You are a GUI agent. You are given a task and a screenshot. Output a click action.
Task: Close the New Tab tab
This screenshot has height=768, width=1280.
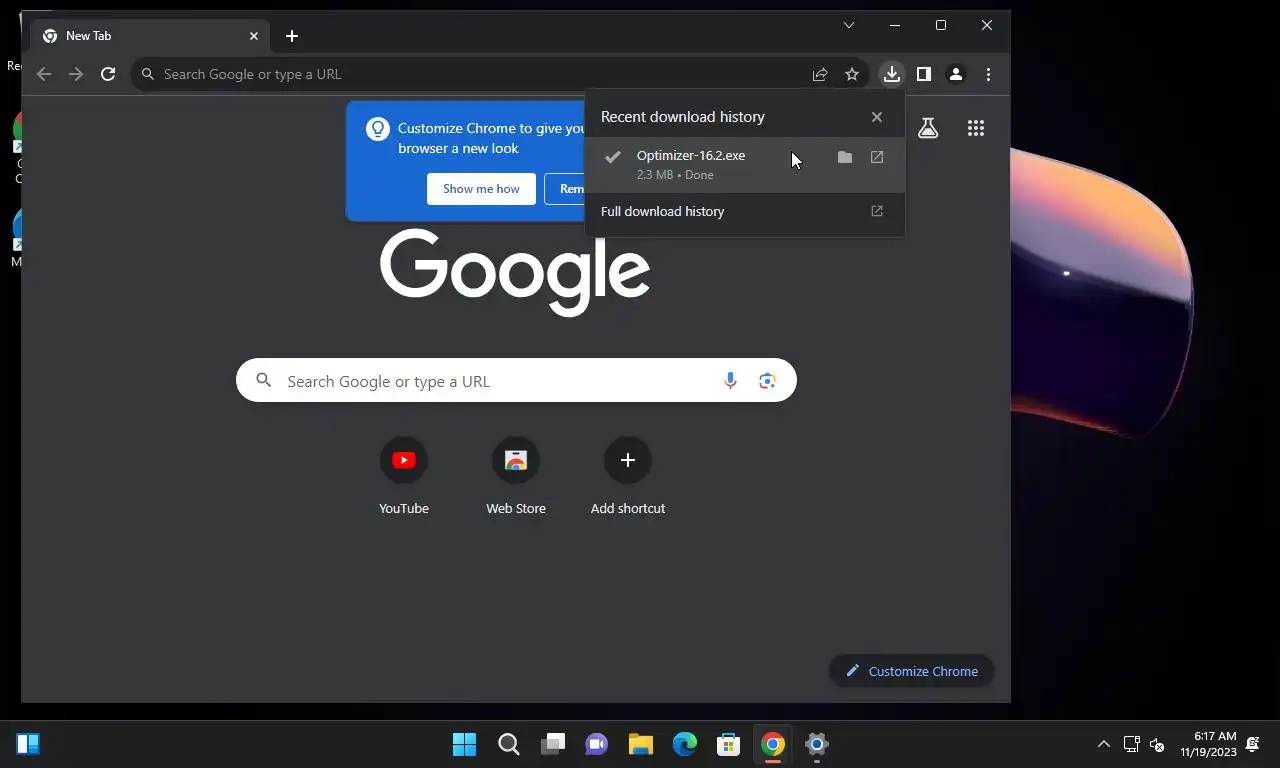[254, 36]
